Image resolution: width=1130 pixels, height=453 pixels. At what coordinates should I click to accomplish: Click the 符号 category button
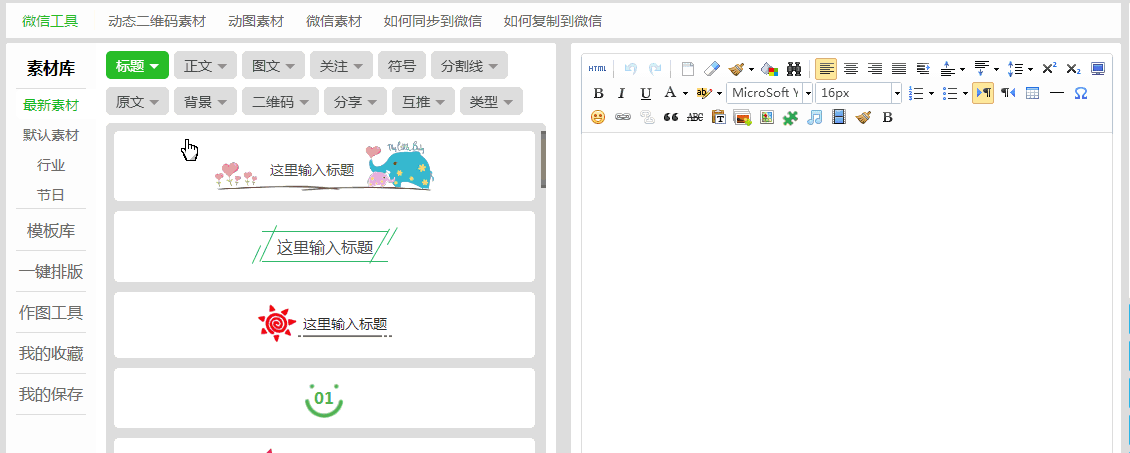click(402, 66)
